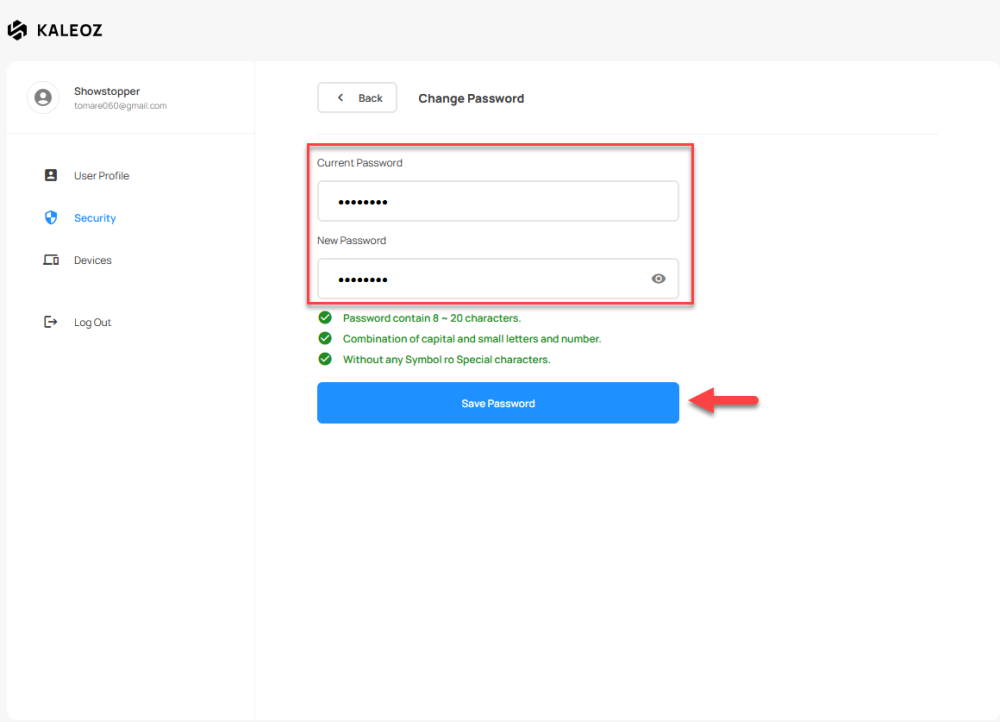Go back using the Back button label

[370, 98]
